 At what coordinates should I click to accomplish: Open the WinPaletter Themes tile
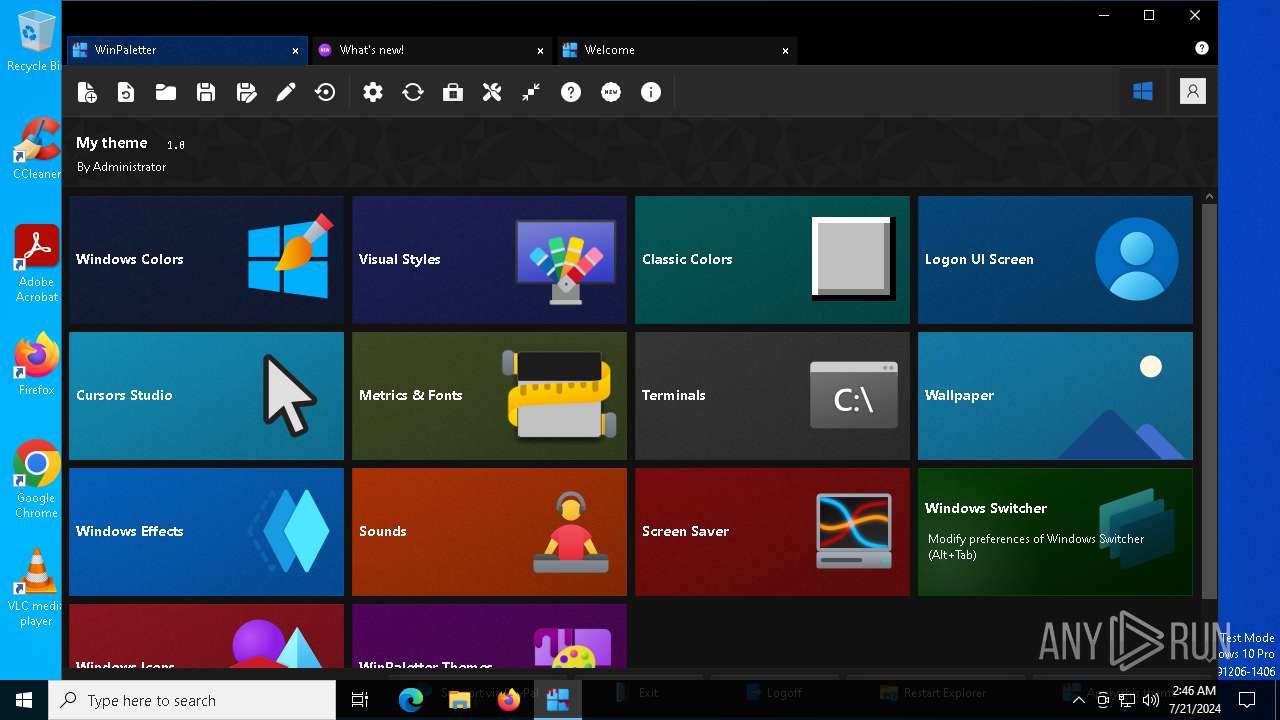click(489, 636)
